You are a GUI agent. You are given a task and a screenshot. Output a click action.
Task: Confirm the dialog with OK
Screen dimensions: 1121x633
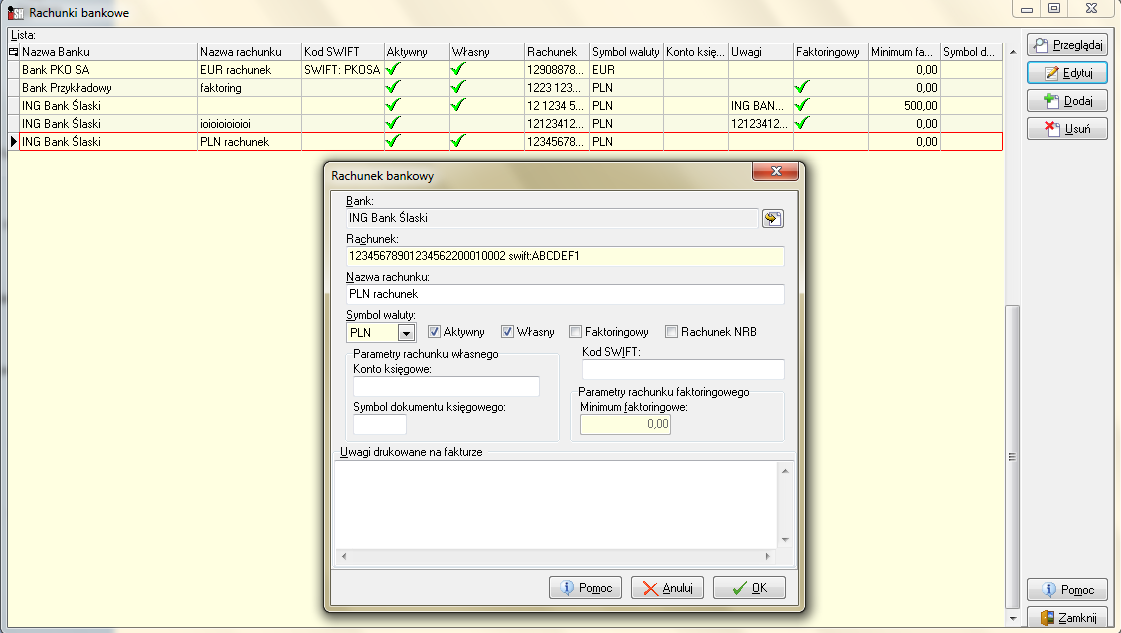(x=749, y=588)
